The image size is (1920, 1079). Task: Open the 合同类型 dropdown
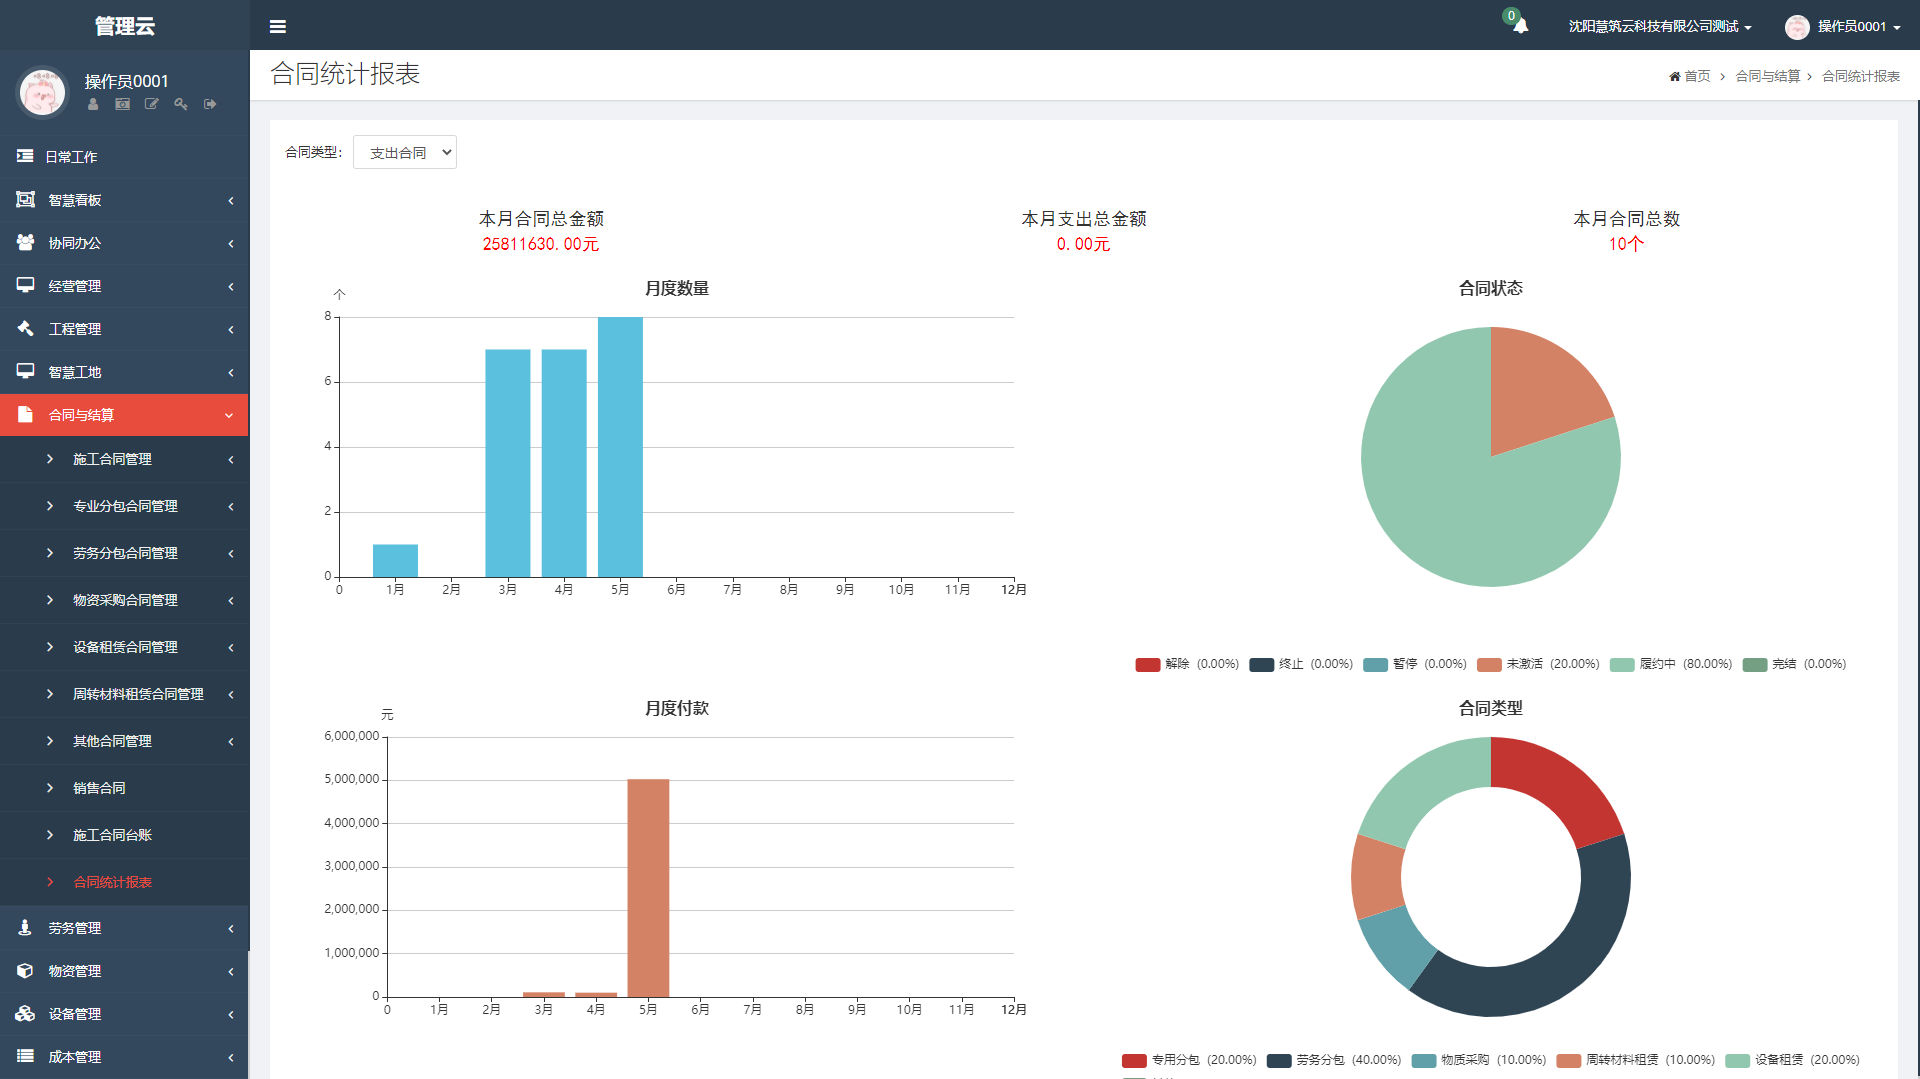[405, 152]
